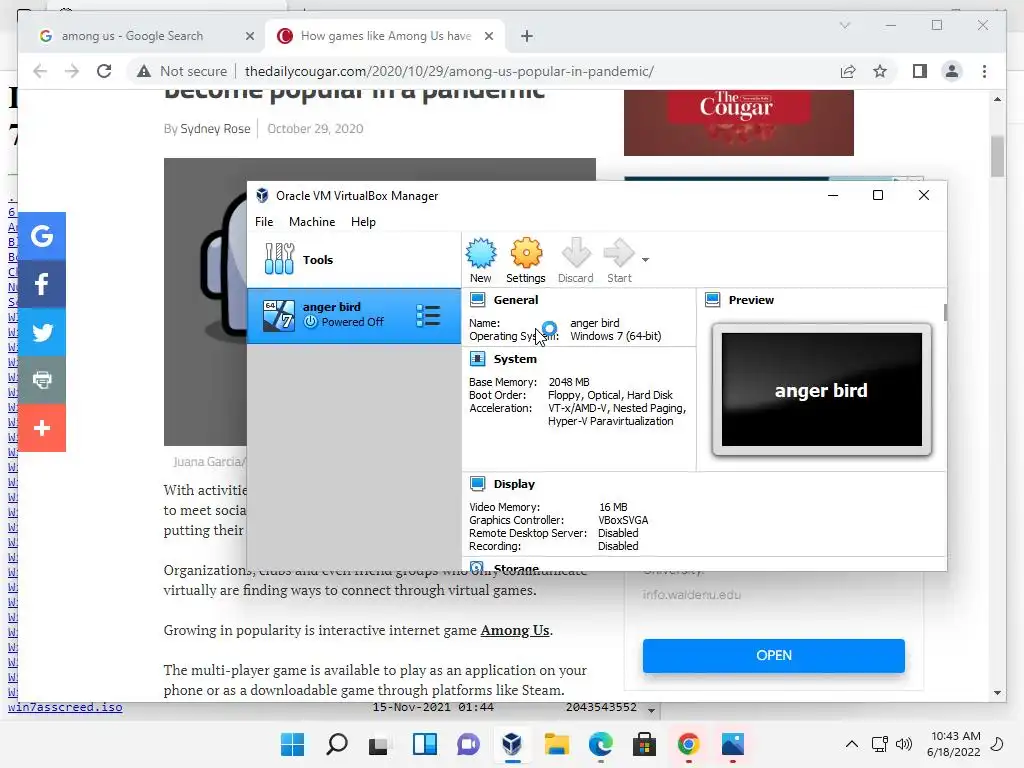Click the print sidebar button
The height and width of the screenshot is (768, 1024).
[42, 379]
